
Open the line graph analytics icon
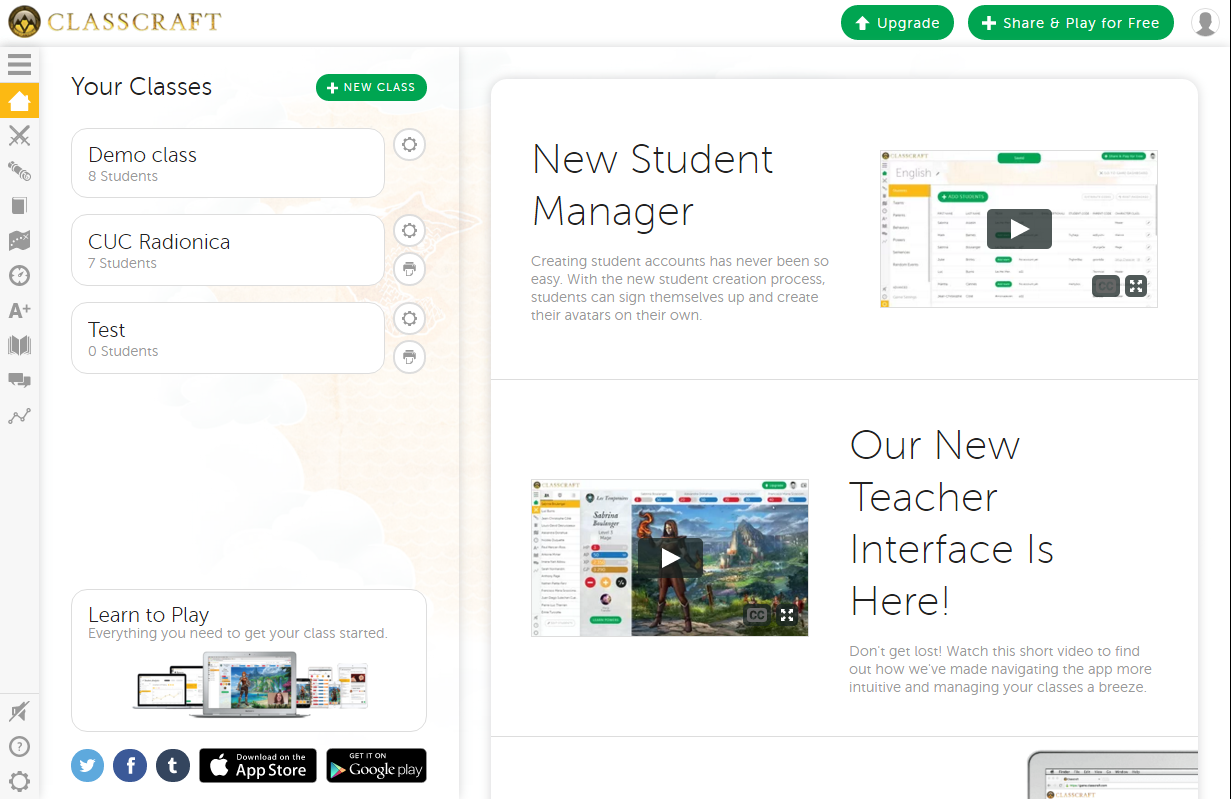[19, 416]
